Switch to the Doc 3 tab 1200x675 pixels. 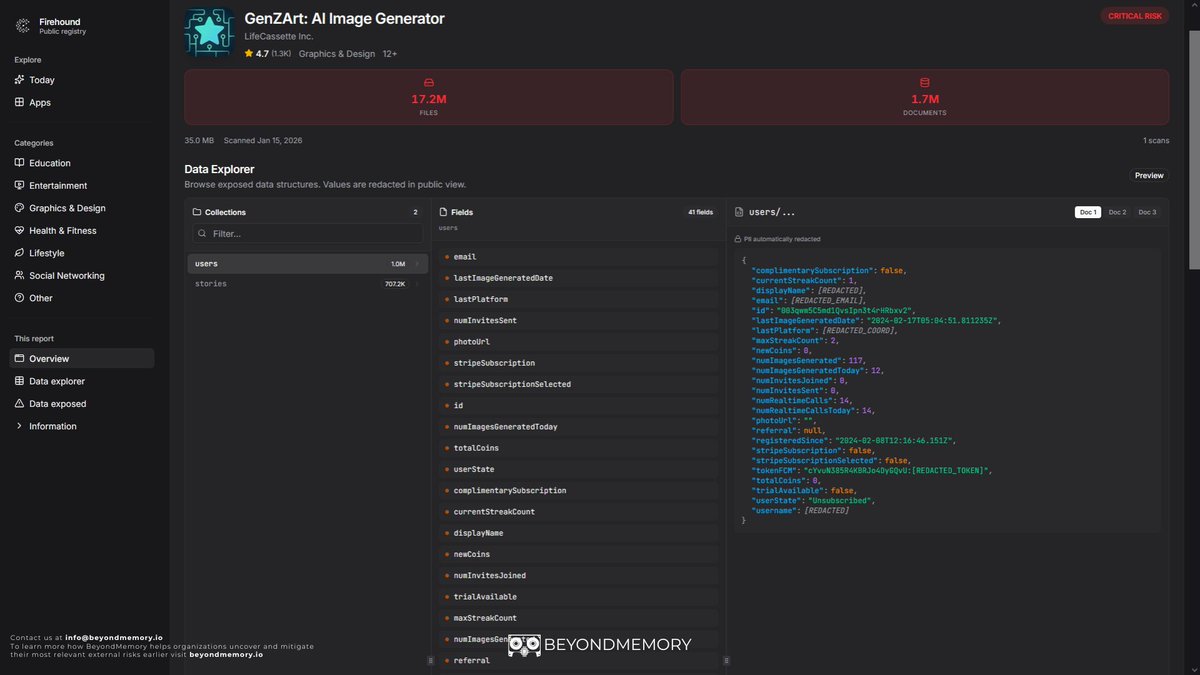[1147, 212]
